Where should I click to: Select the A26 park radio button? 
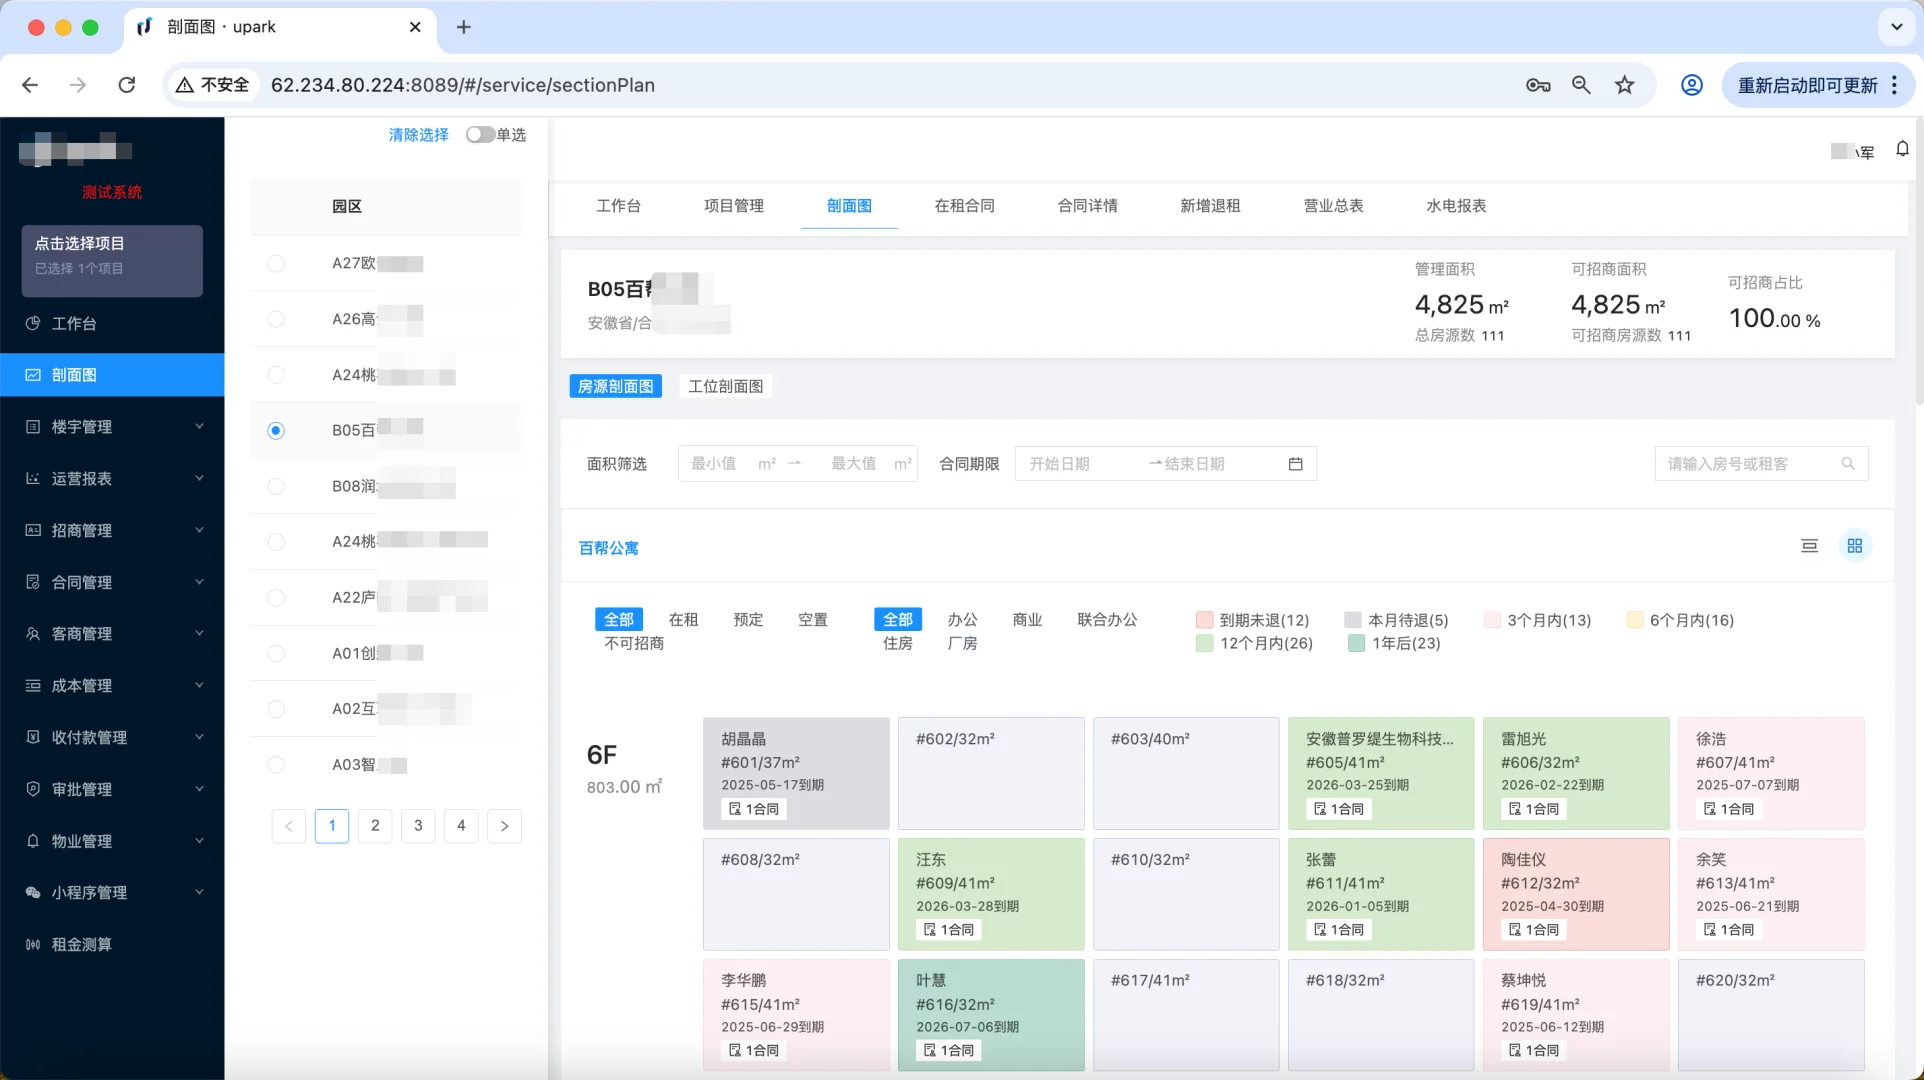pos(276,320)
